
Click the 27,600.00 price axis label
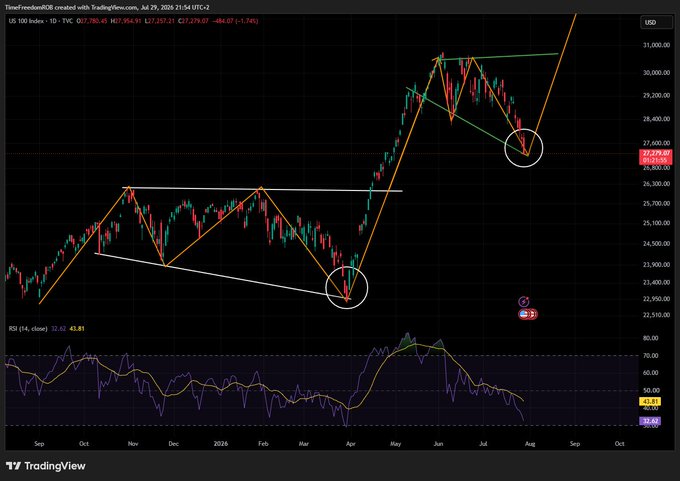pos(656,143)
